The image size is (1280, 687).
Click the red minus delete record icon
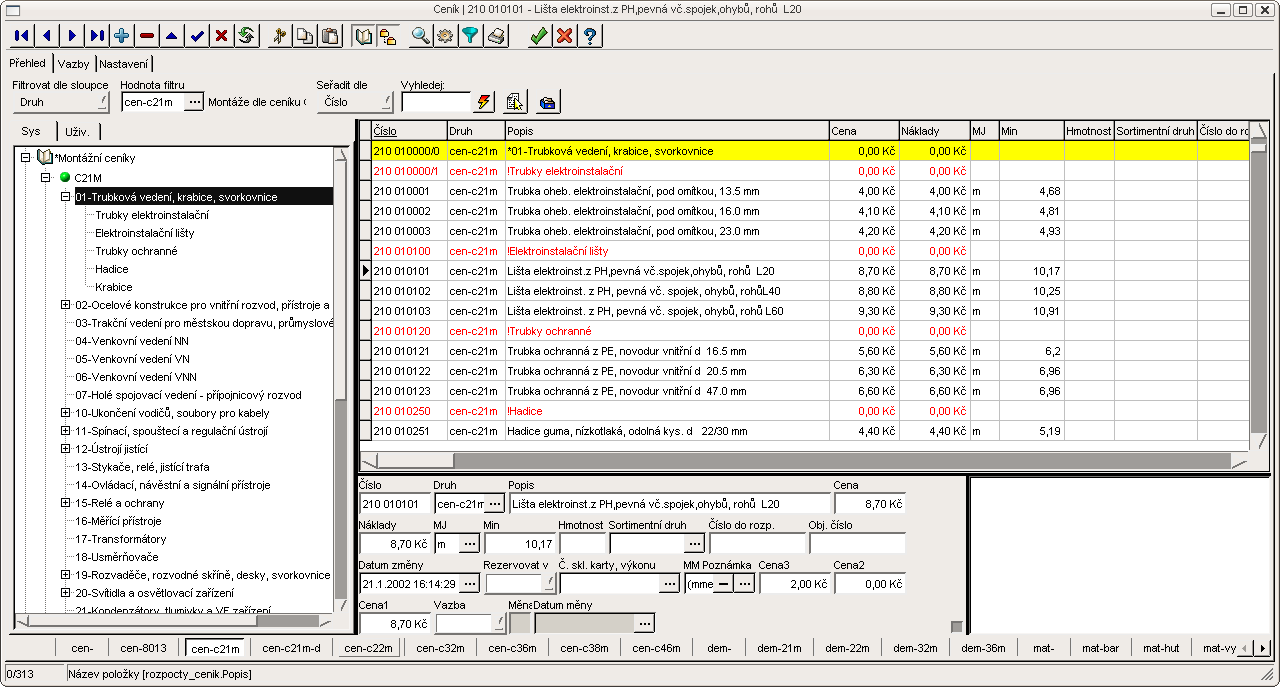tap(147, 36)
